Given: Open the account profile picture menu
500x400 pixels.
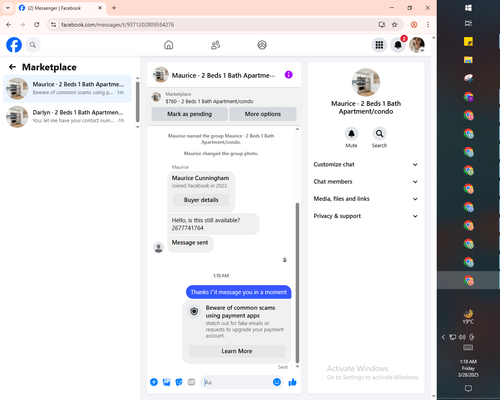Looking at the screenshot, I should click(417, 45).
